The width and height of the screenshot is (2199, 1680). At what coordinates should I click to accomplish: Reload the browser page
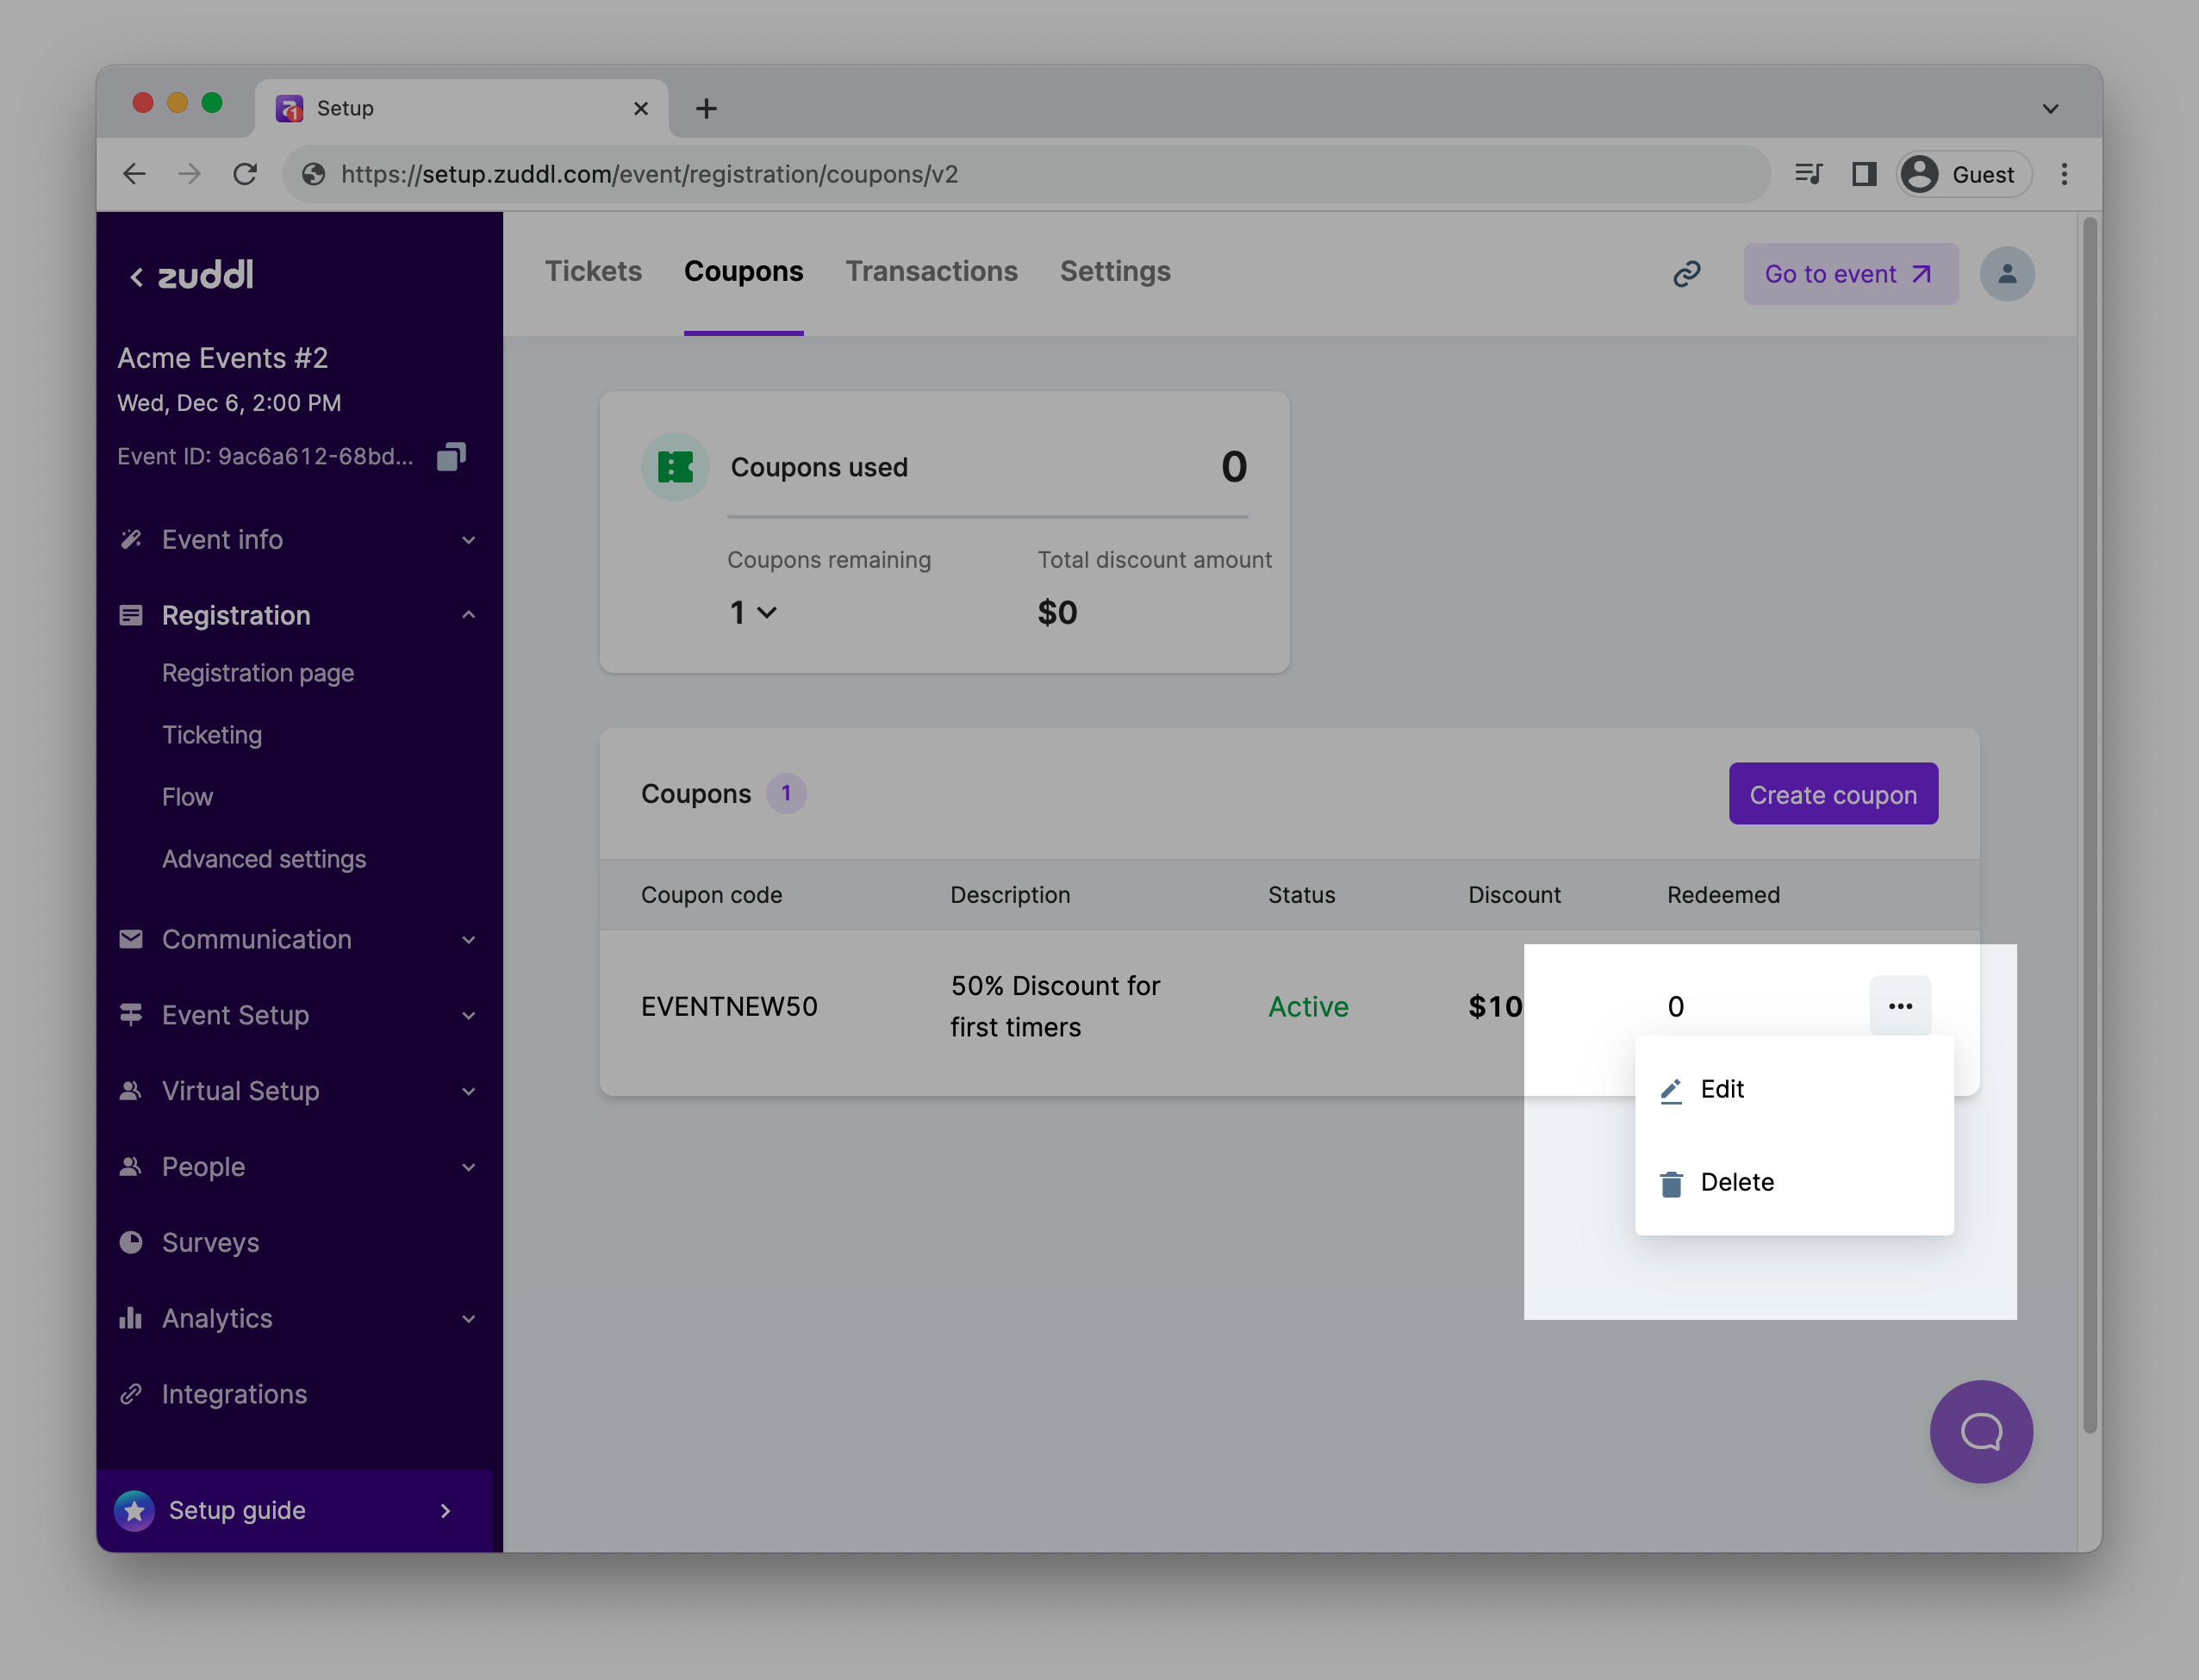(245, 174)
